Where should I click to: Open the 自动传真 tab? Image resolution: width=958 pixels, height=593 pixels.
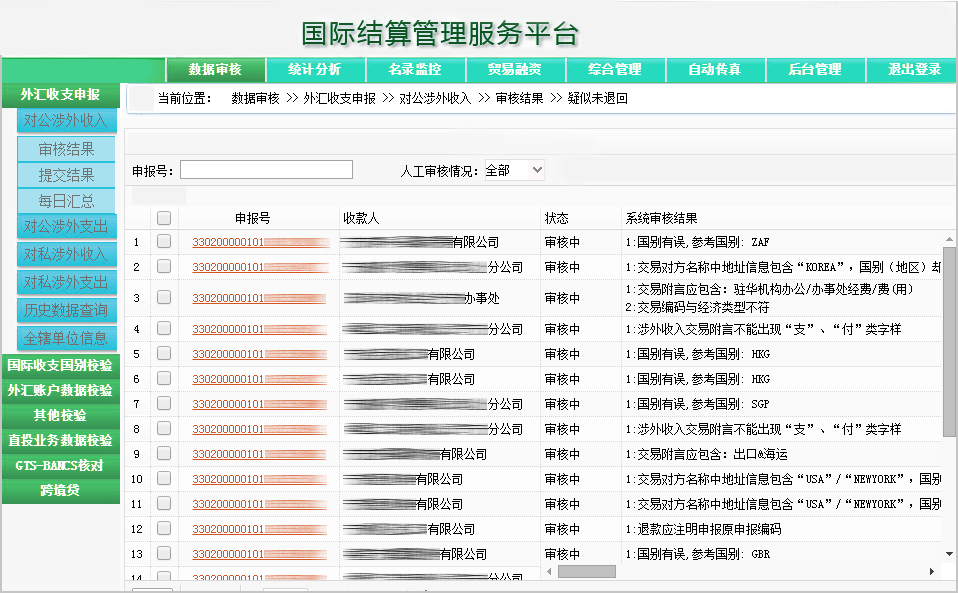(715, 70)
